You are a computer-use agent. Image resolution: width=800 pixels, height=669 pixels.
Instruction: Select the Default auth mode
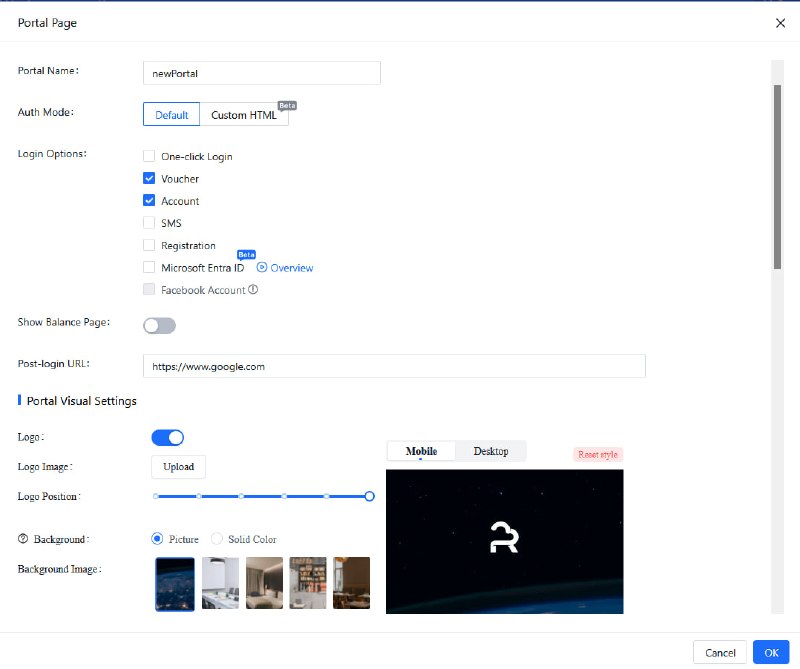(x=171, y=114)
